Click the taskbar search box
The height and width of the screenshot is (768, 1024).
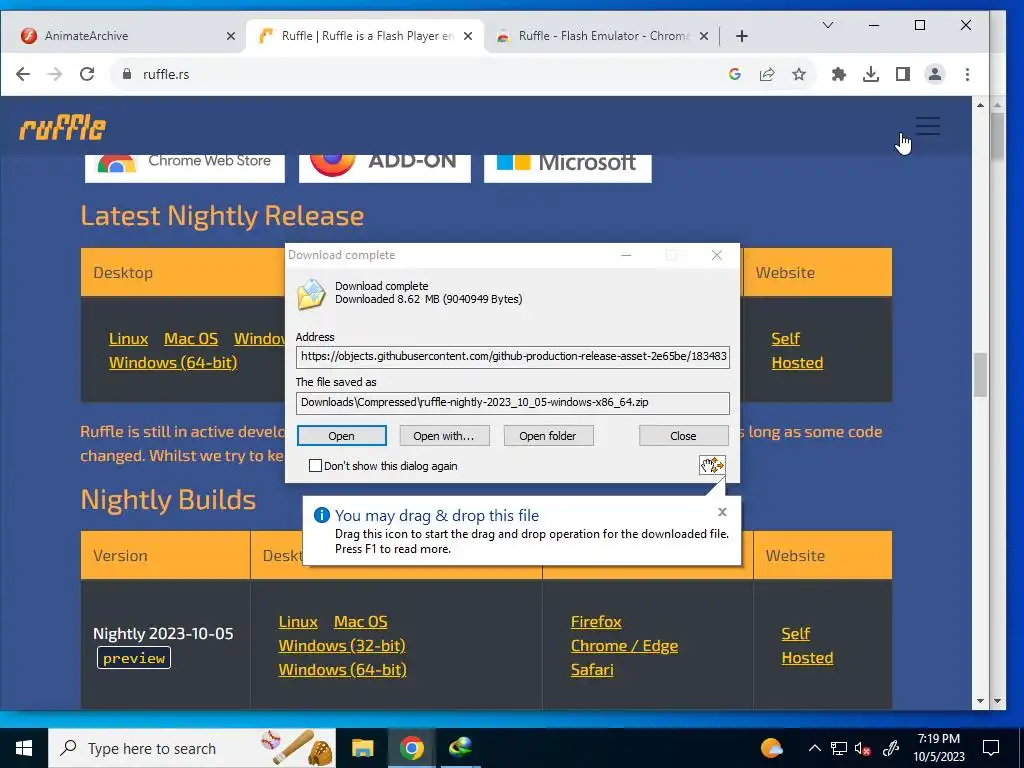click(x=192, y=748)
